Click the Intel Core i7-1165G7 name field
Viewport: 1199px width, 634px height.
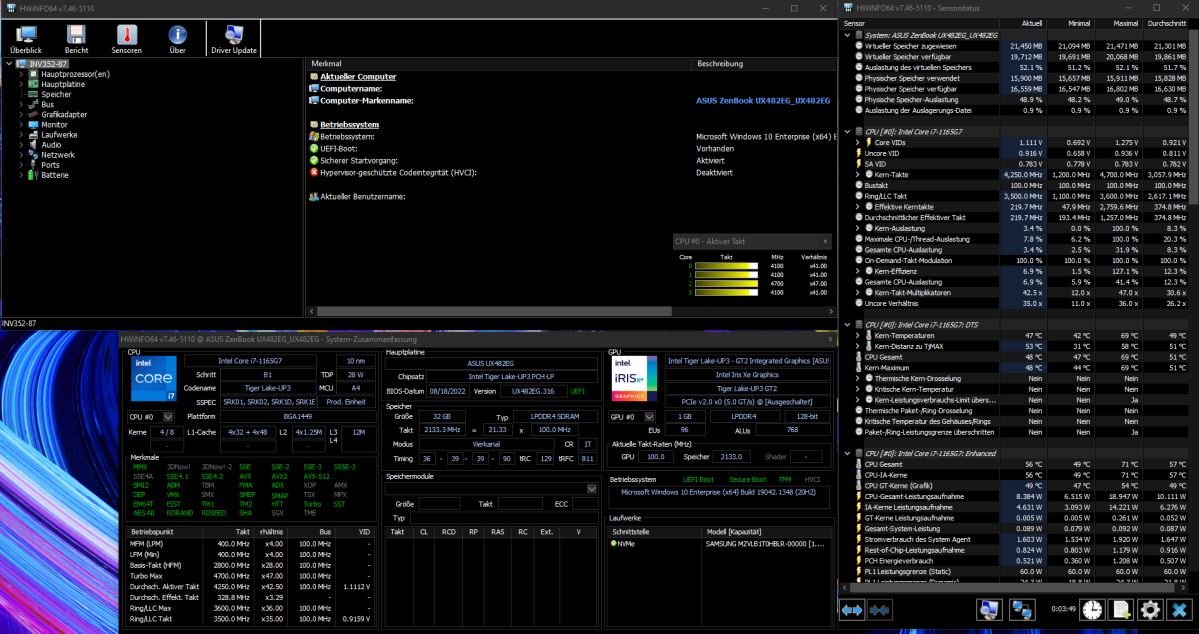(250, 361)
